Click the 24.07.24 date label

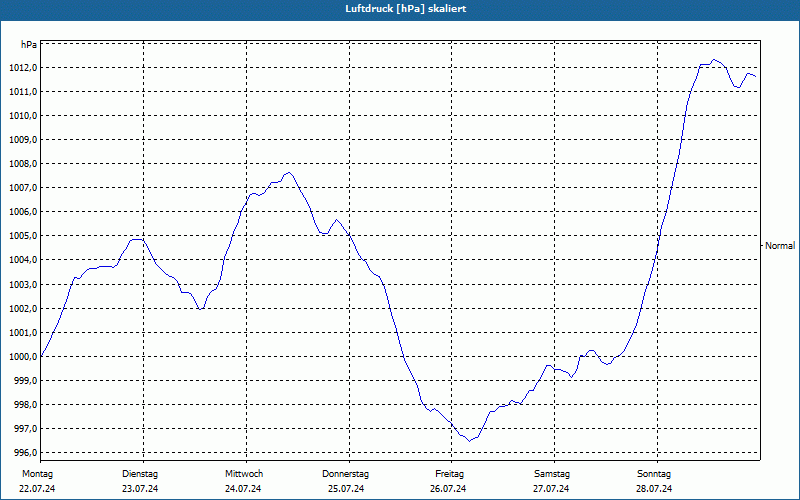point(243,489)
